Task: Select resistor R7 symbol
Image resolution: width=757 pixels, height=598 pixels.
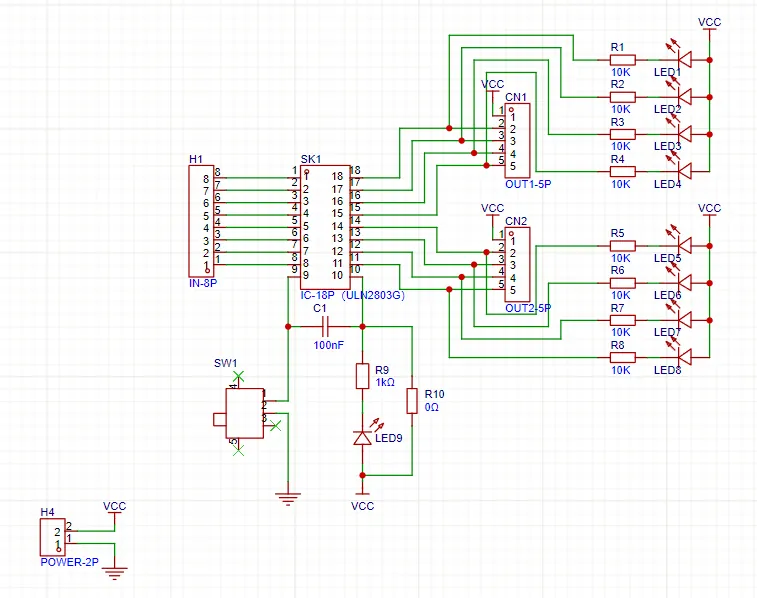Action: [x=623, y=320]
